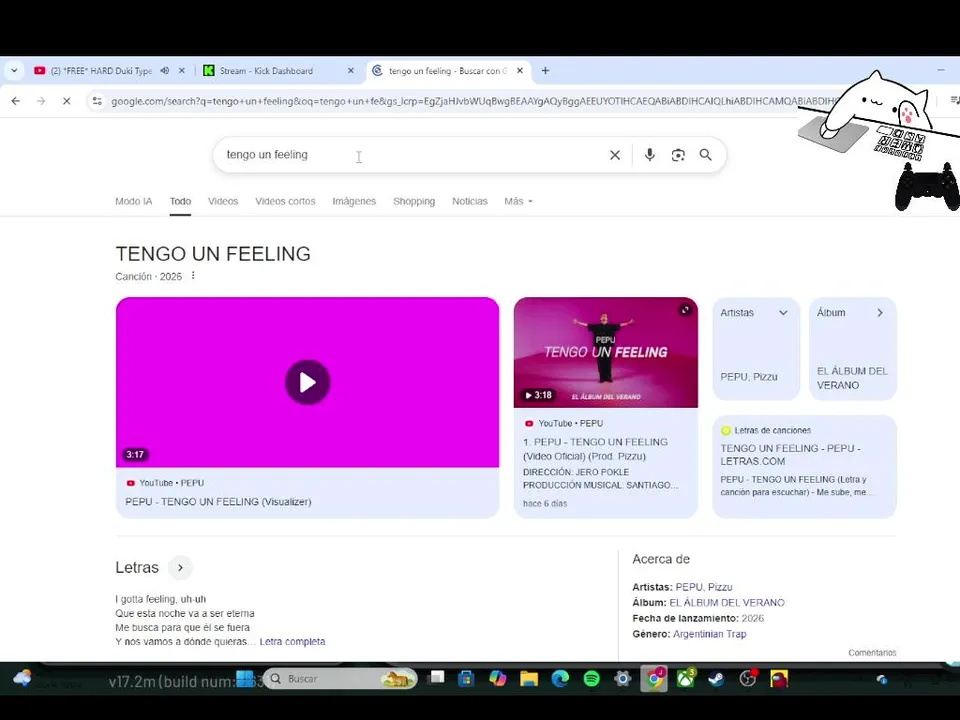The height and width of the screenshot is (720, 960).
Task: Expand Letras with the arrow button
Action: click(x=180, y=568)
